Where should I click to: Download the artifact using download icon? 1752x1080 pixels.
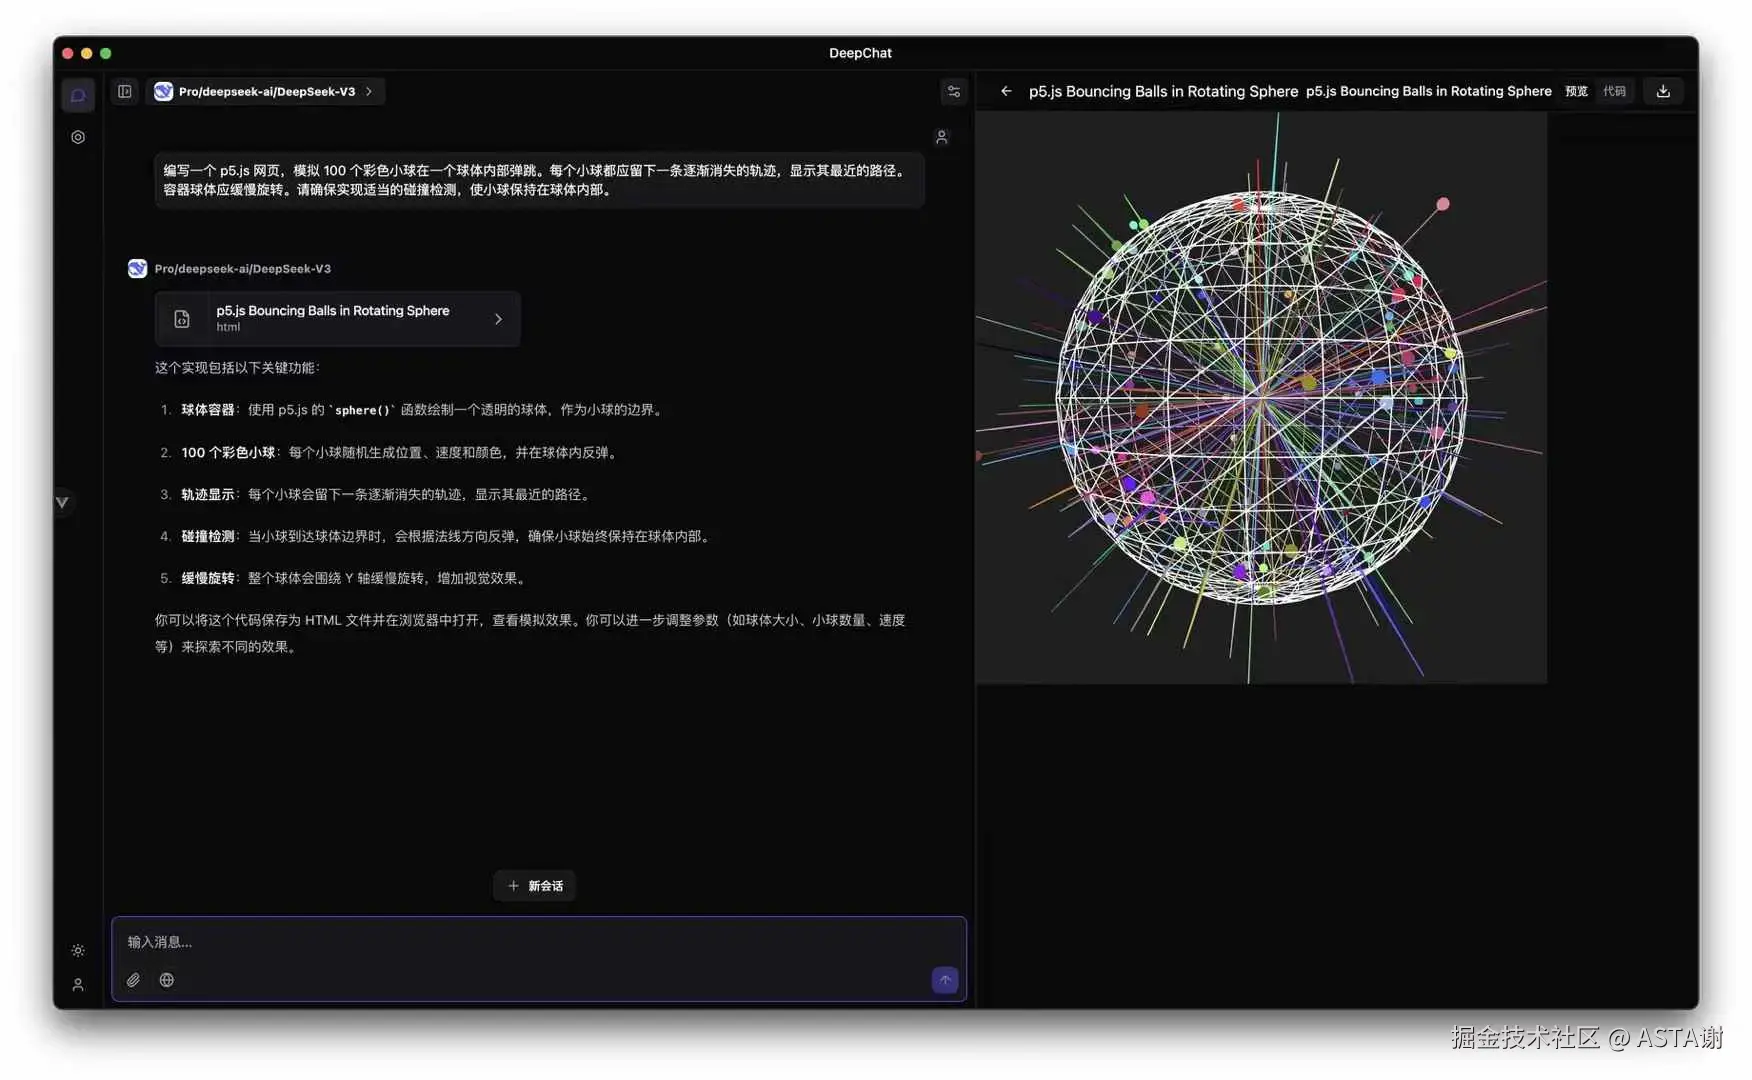coord(1663,91)
